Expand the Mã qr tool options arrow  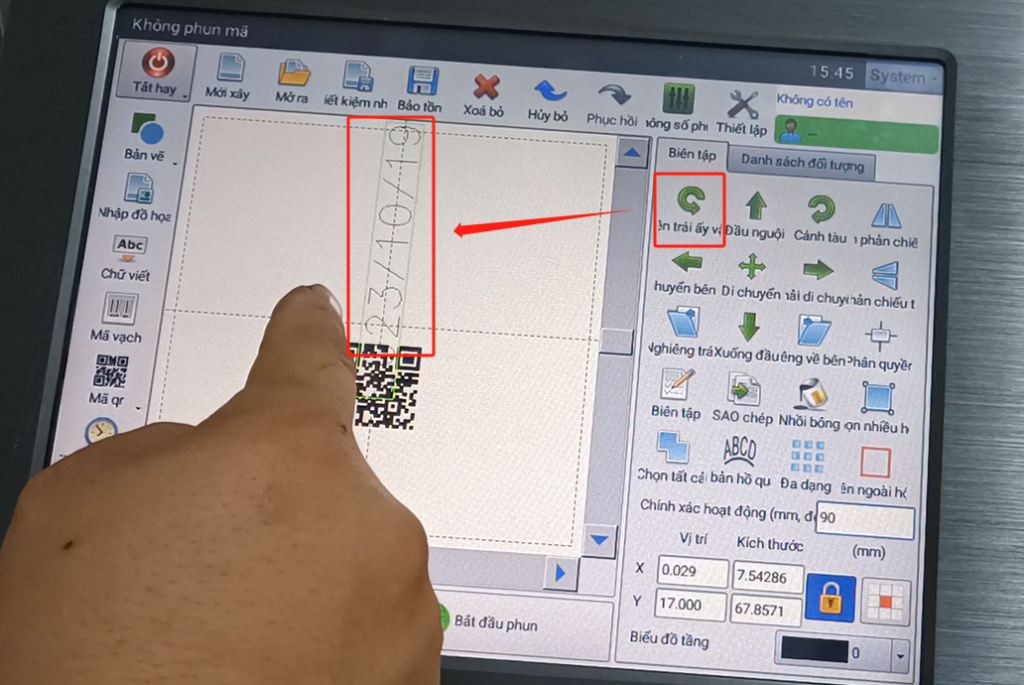(137, 407)
